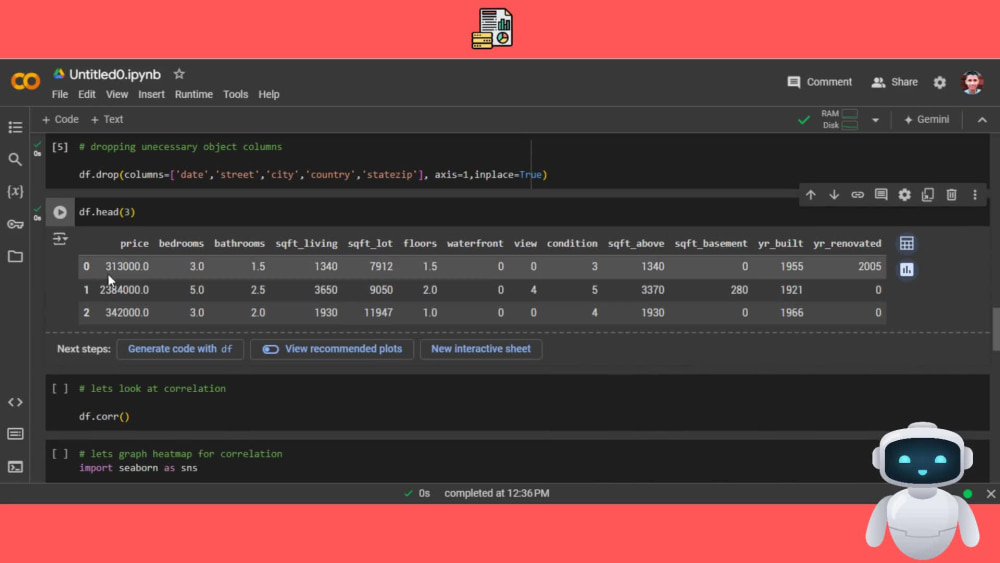Open the terminal icon in sidebar
This screenshot has height=563, width=1000.
pos(15,467)
